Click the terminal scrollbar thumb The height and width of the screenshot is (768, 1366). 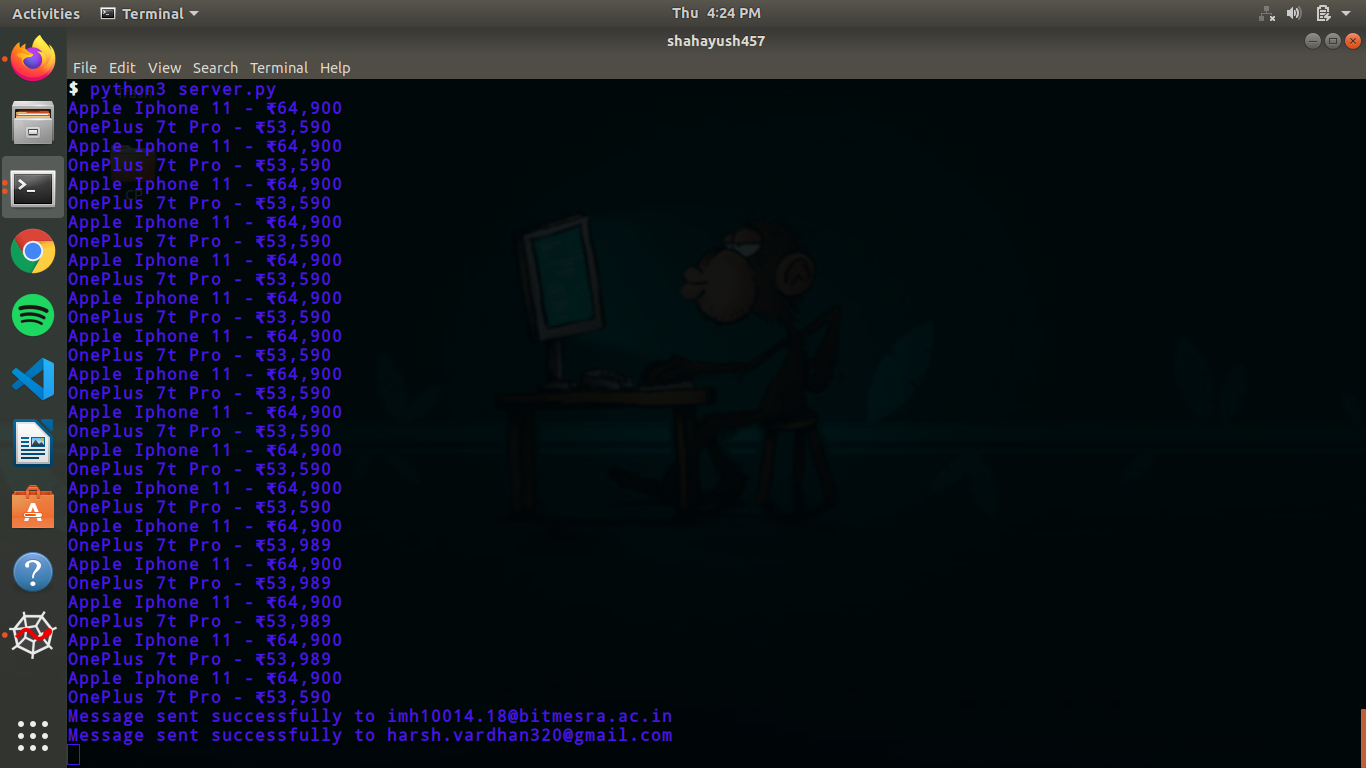1363,738
